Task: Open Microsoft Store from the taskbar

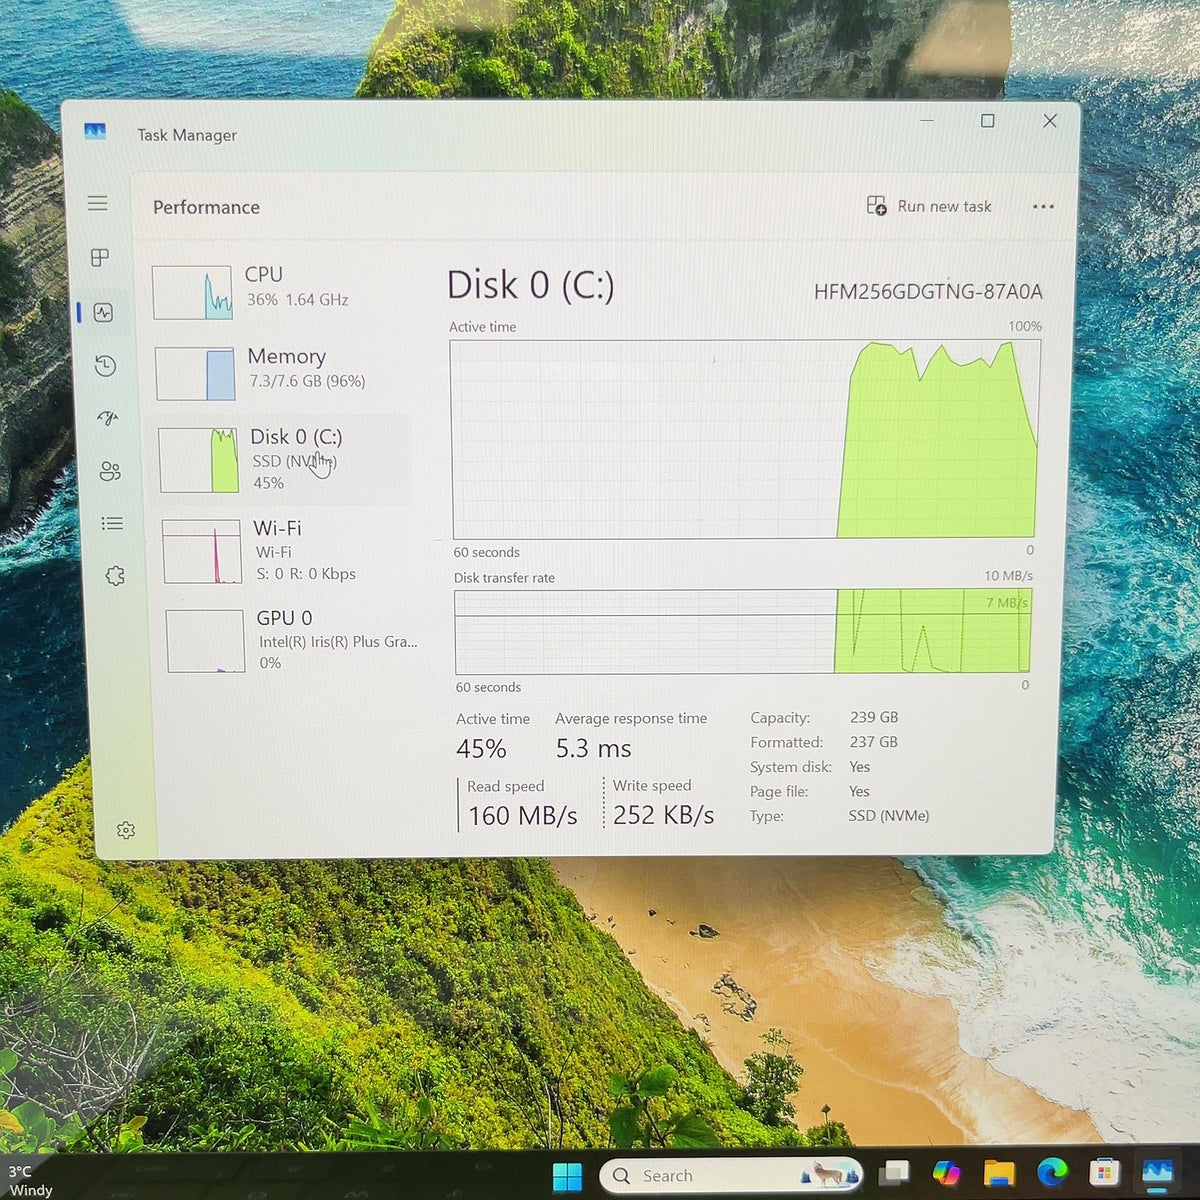Action: coord(1104,1172)
